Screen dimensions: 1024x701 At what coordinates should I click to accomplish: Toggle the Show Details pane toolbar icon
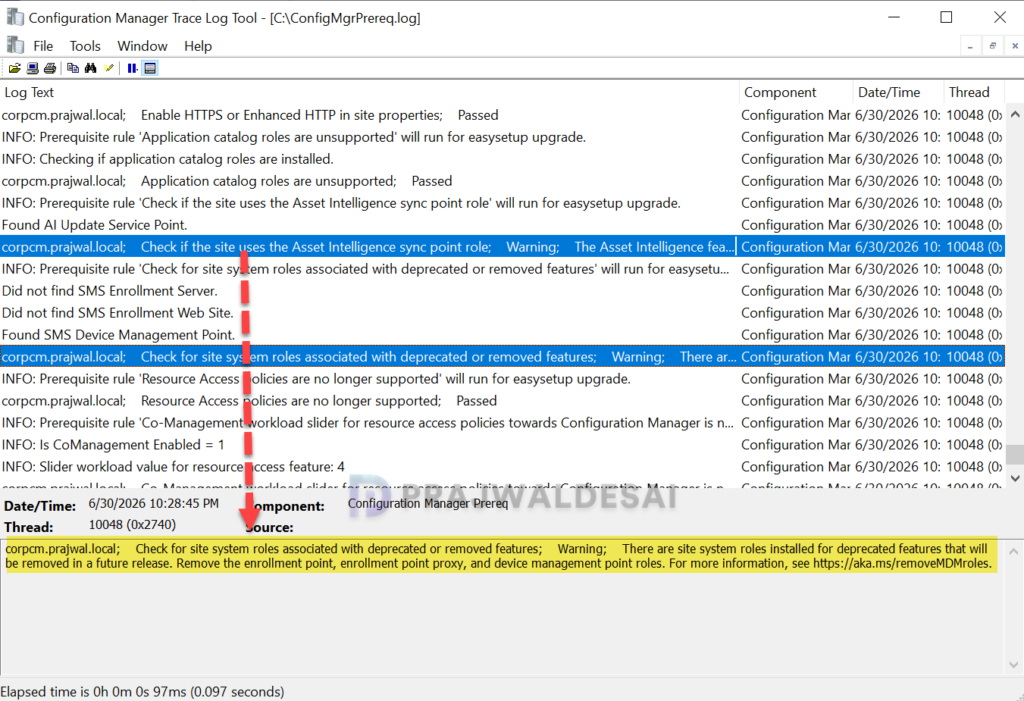(150, 68)
